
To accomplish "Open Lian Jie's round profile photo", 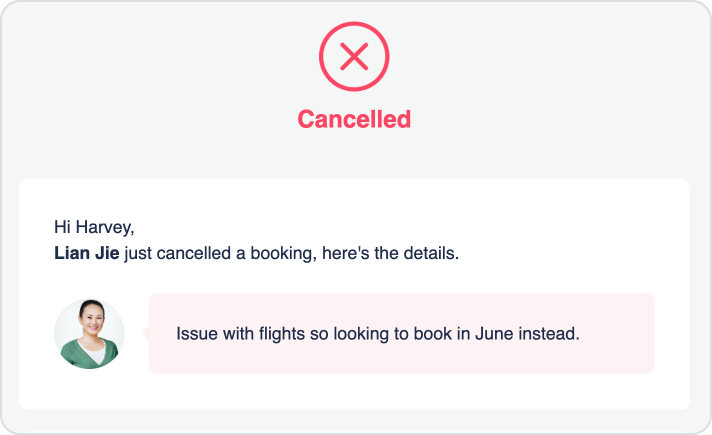I will click(x=89, y=334).
